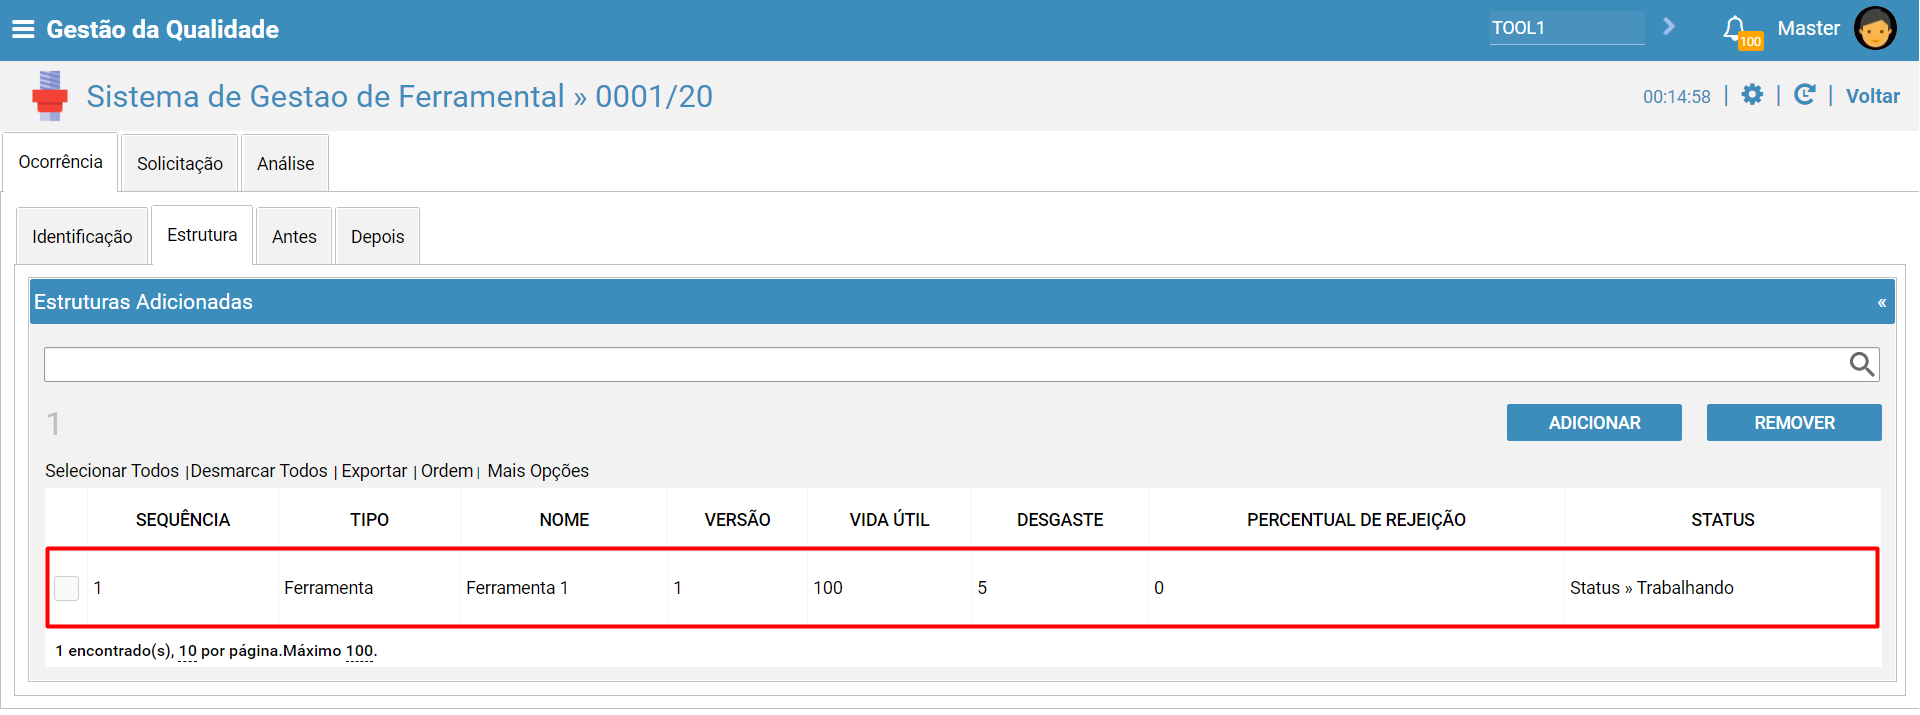Check the Ferramenta 1 row checkbox
This screenshot has width=1920, height=715.
[67, 588]
